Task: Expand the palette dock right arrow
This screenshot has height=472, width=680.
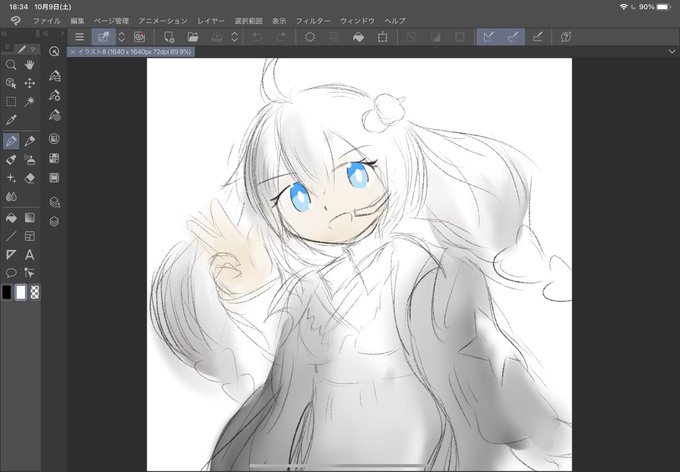Action: [x=62, y=33]
